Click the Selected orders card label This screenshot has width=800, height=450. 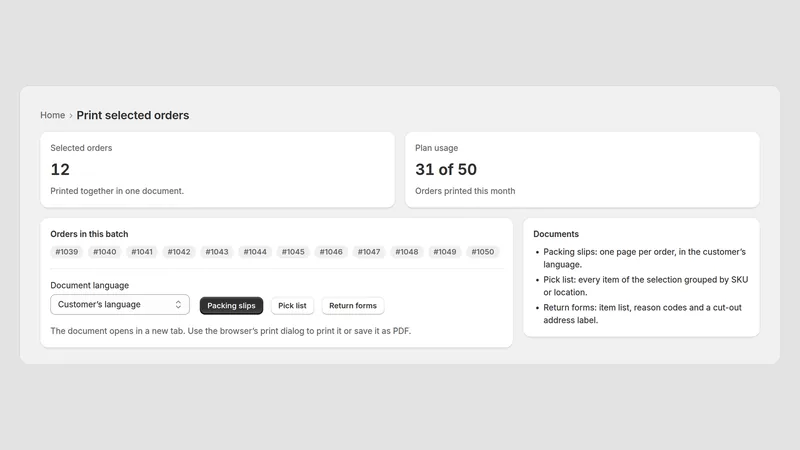tap(81, 148)
